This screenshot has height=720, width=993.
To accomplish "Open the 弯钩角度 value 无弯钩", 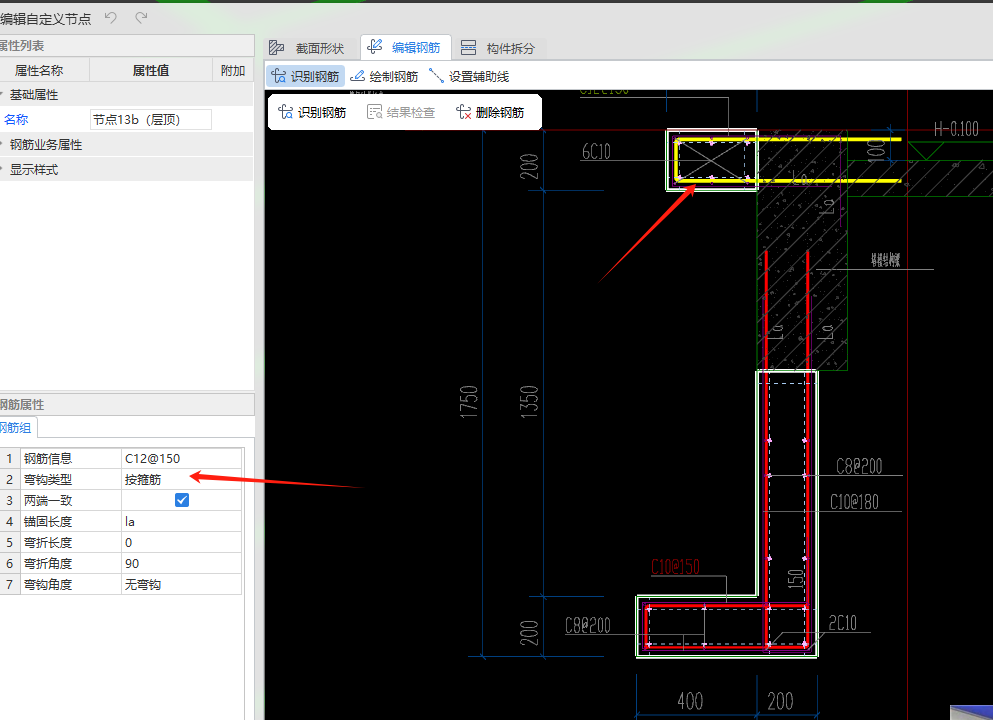I will pyautogui.click(x=181, y=584).
